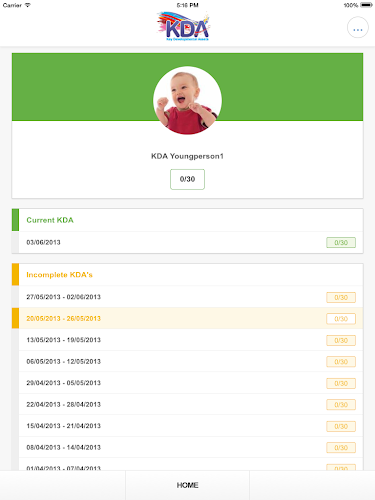The image size is (375, 500).
Task: Click 0/30 badge for 22/04/2013 week
Action: tap(341, 405)
